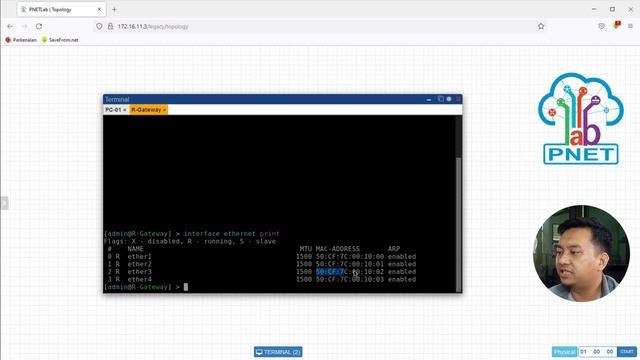Screen dimensions: 640x360
Task: Open the SaveFrom.net bookmark
Action: click(60, 40)
